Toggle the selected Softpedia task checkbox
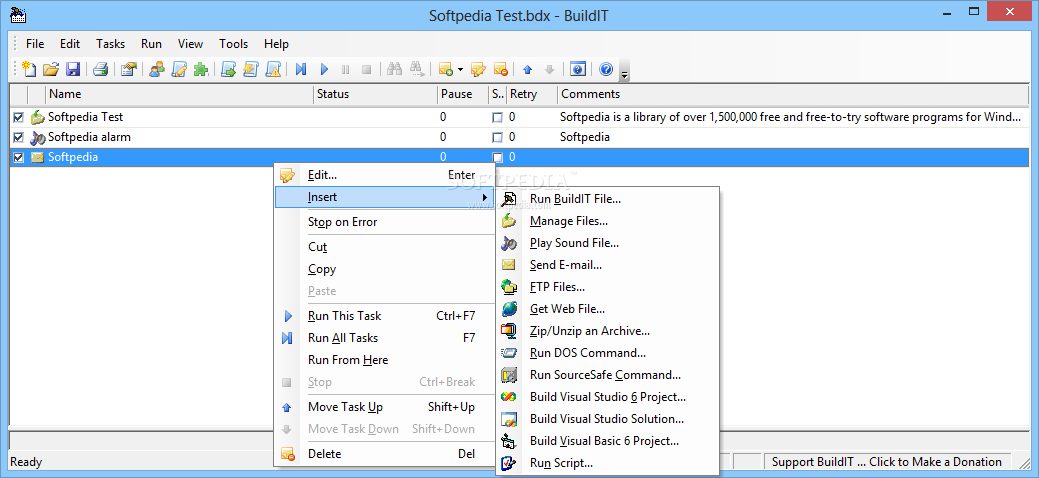This screenshot has width=1039, height=478. click(19, 157)
